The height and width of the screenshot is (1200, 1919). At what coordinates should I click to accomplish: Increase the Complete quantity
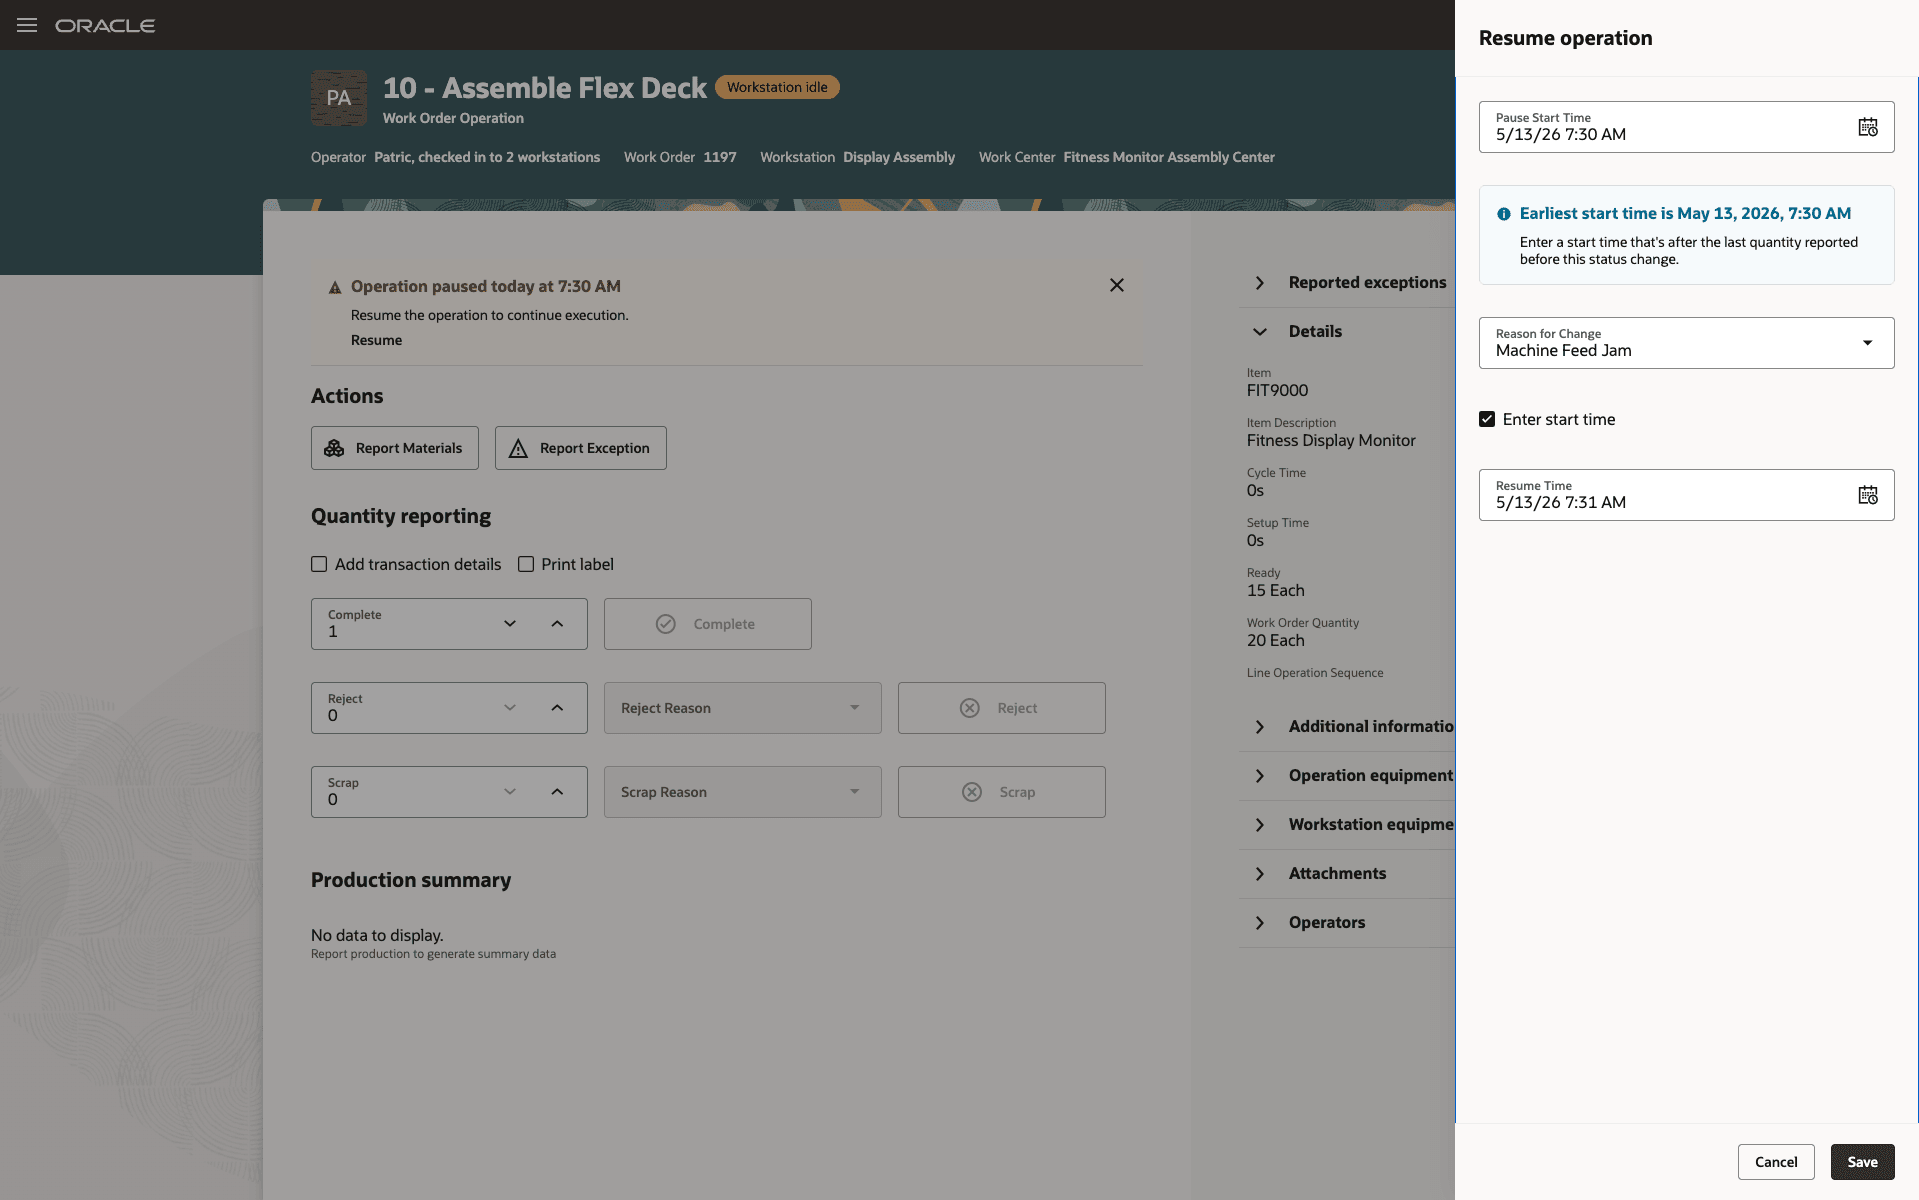pyautogui.click(x=557, y=624)
